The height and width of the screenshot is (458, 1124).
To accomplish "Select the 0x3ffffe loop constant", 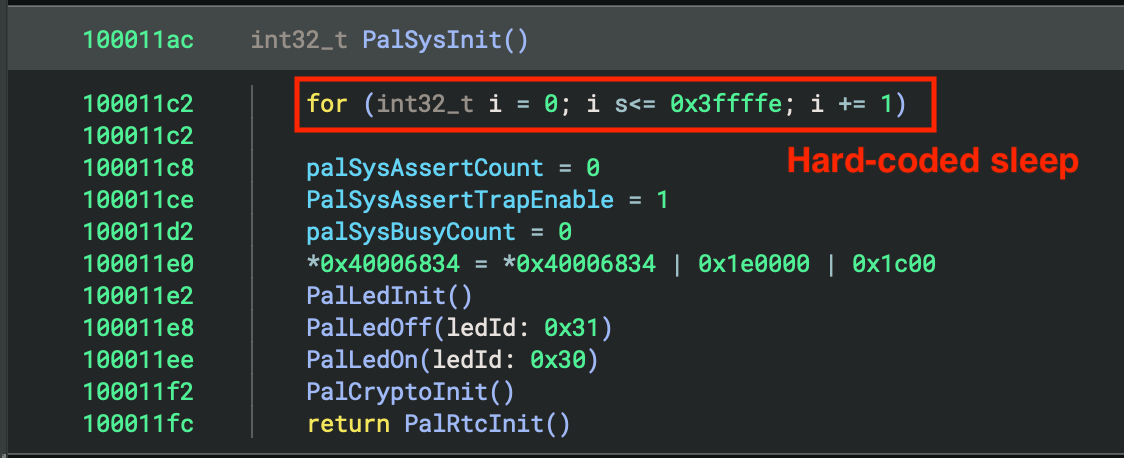I will (x=725, y=103).
